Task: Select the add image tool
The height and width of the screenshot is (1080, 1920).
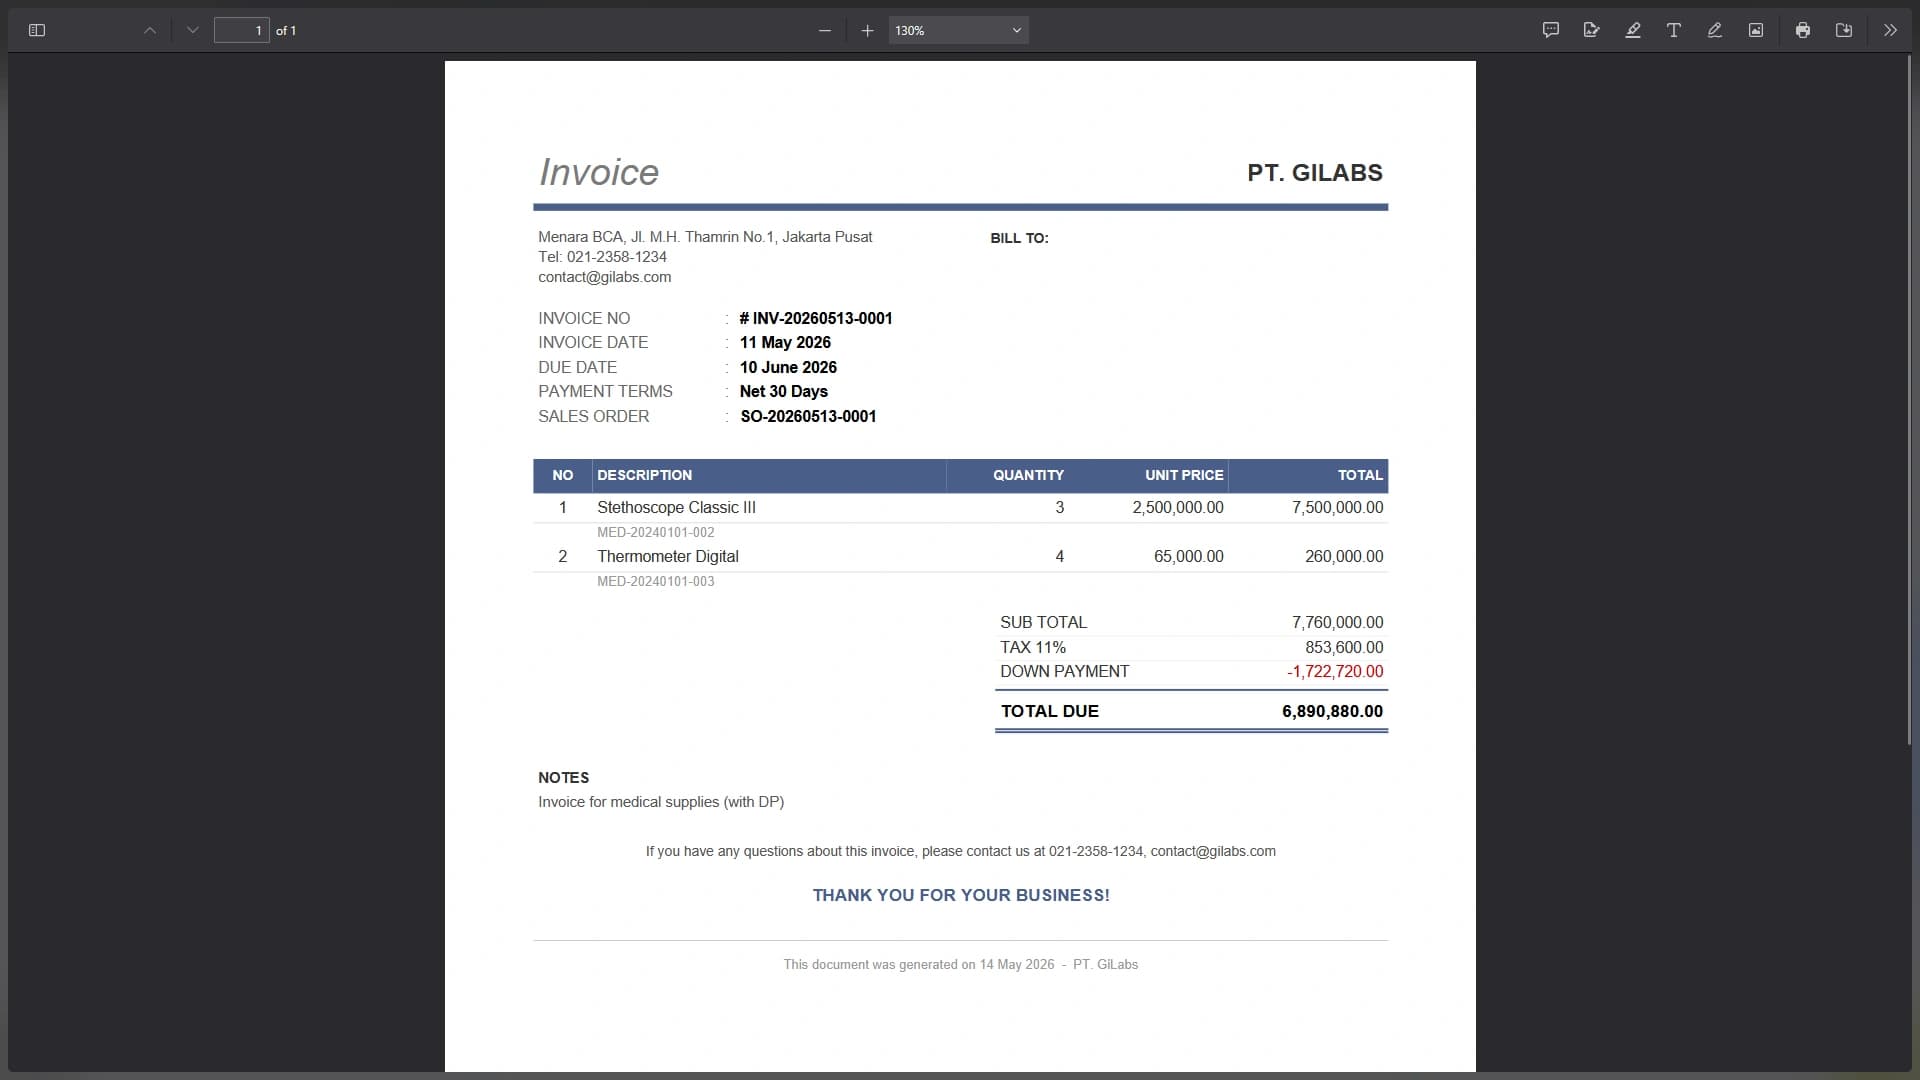Action: 1756,30
